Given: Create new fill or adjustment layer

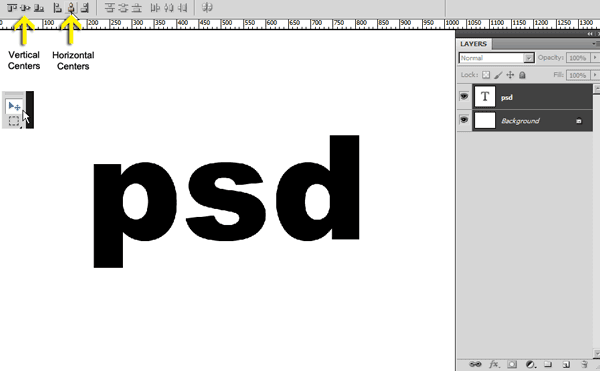Looking at the screenshot, I should [x=530, y=364].
